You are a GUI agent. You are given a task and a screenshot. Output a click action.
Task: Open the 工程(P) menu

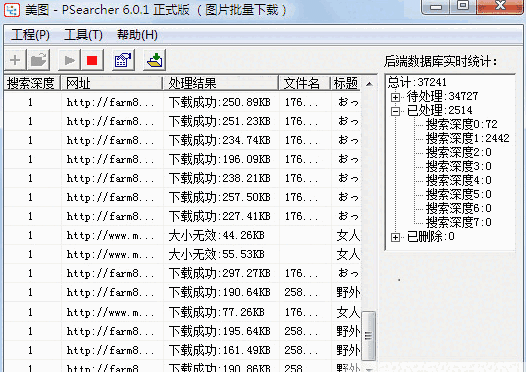point(30,35)
